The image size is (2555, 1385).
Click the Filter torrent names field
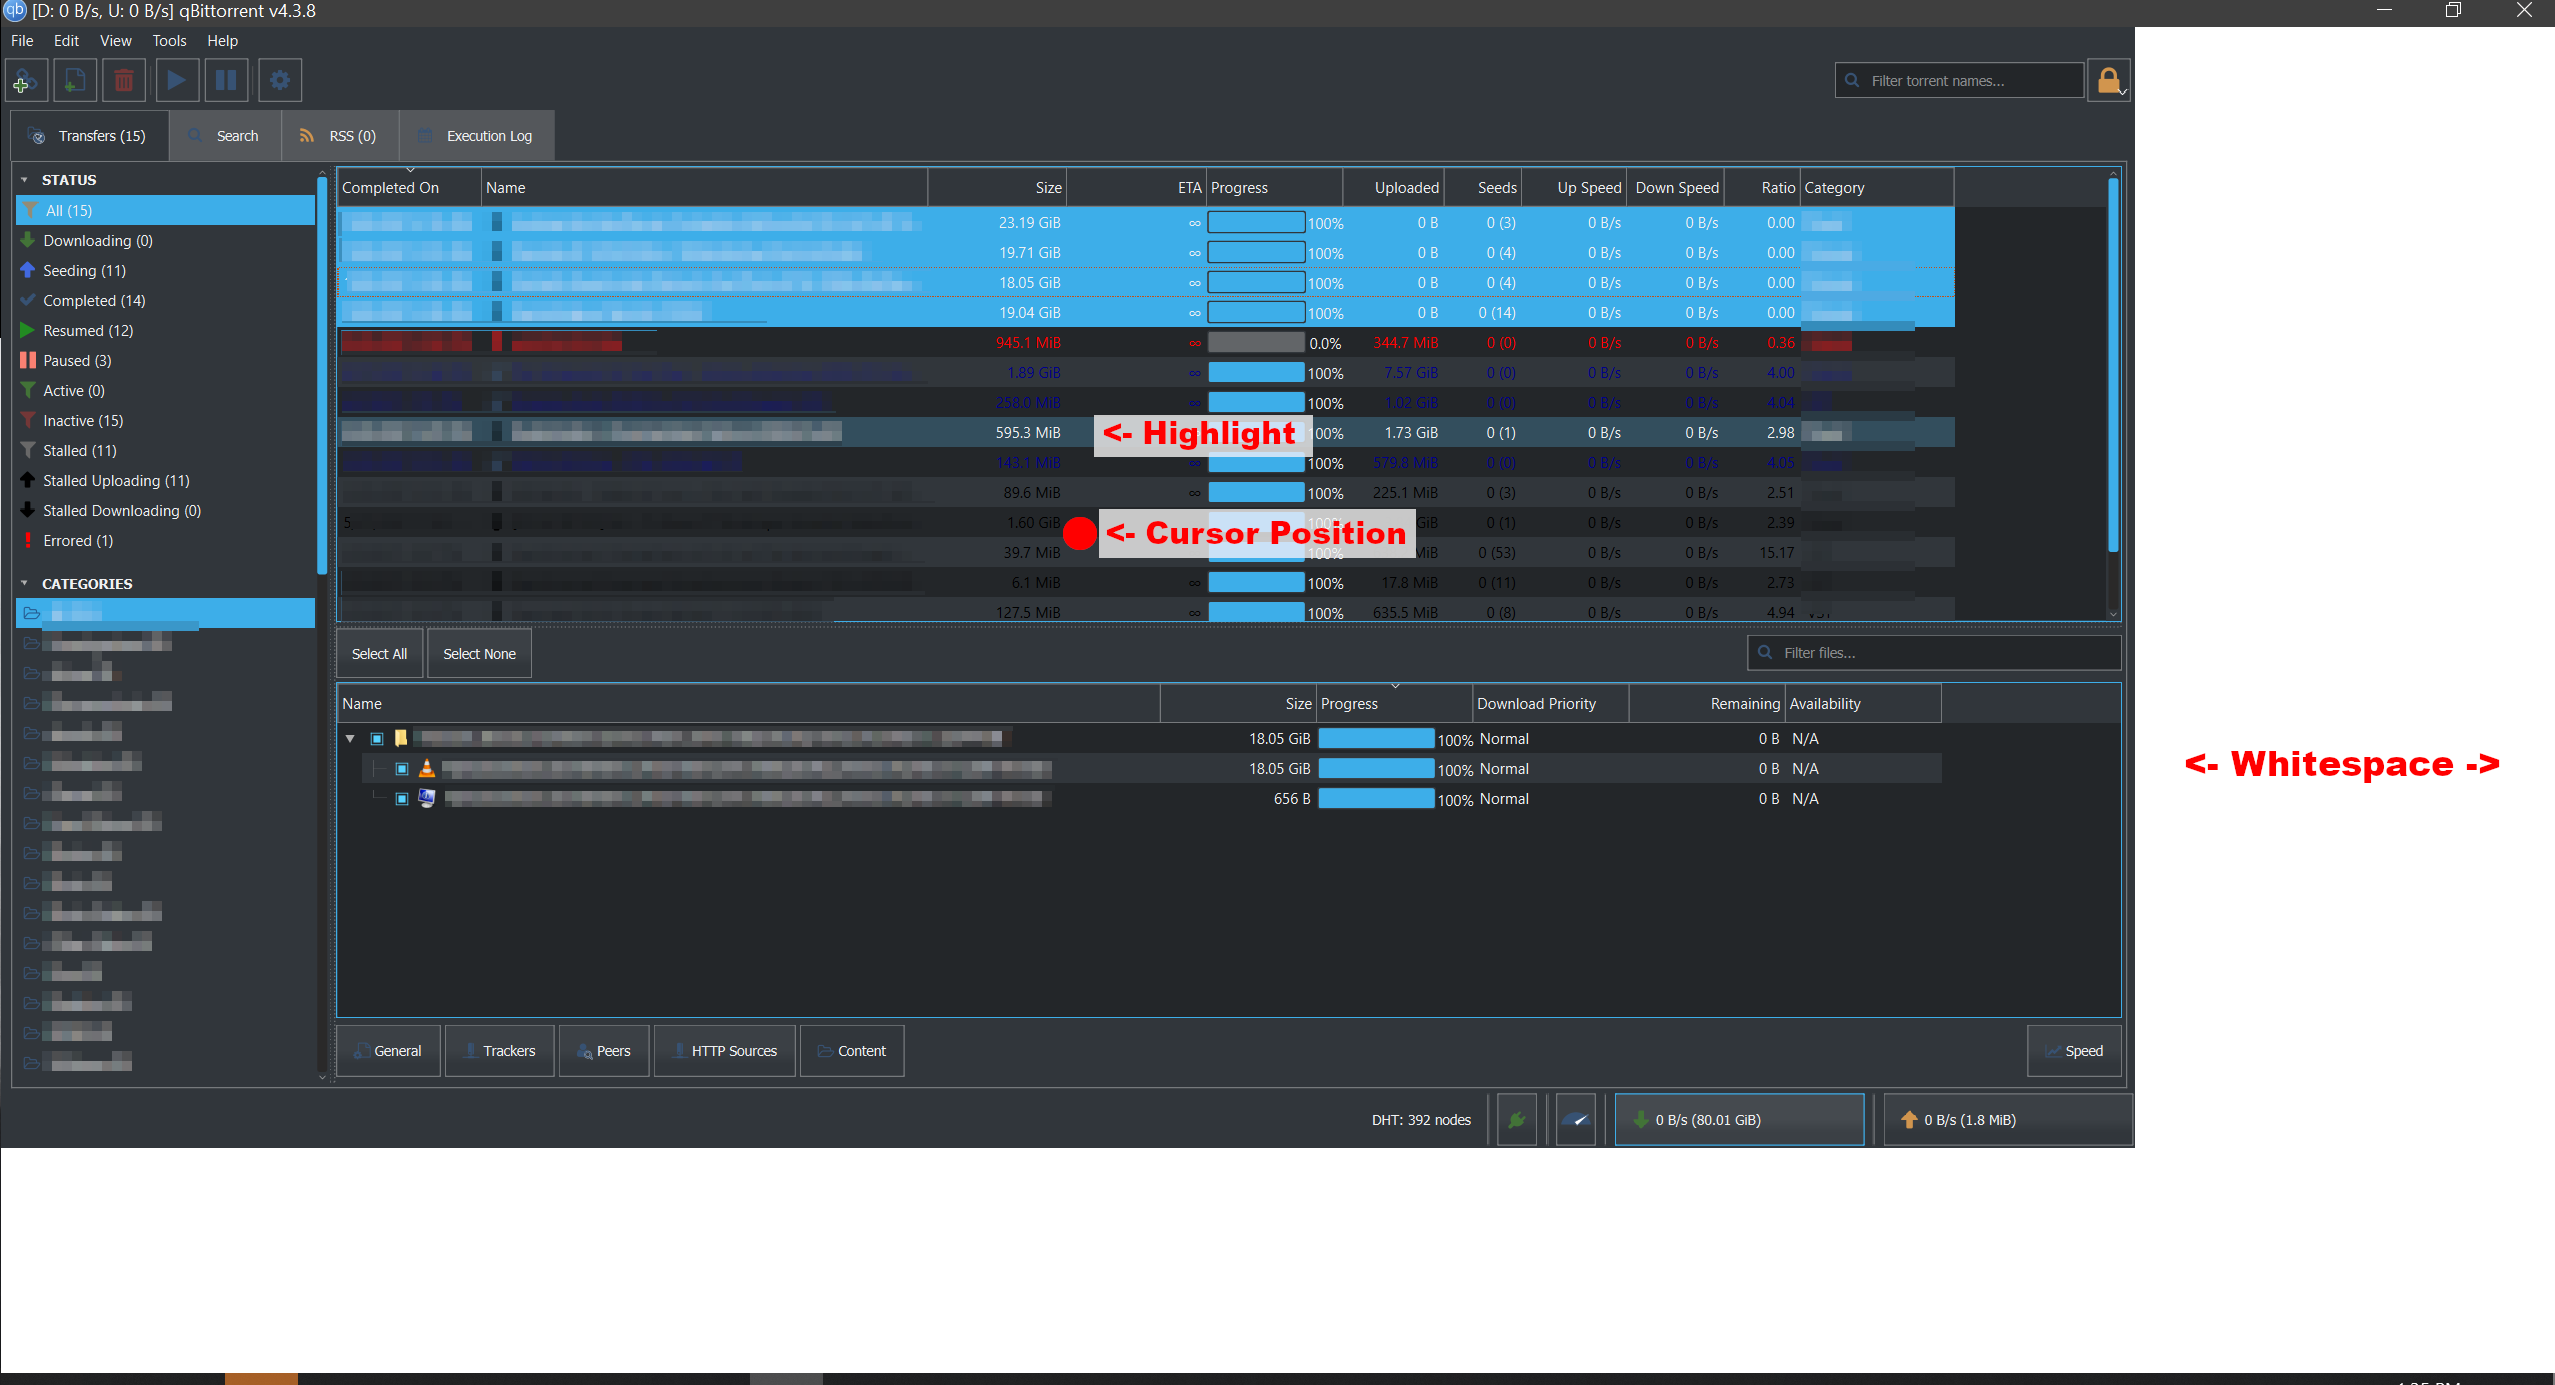tap(1960, 80)
